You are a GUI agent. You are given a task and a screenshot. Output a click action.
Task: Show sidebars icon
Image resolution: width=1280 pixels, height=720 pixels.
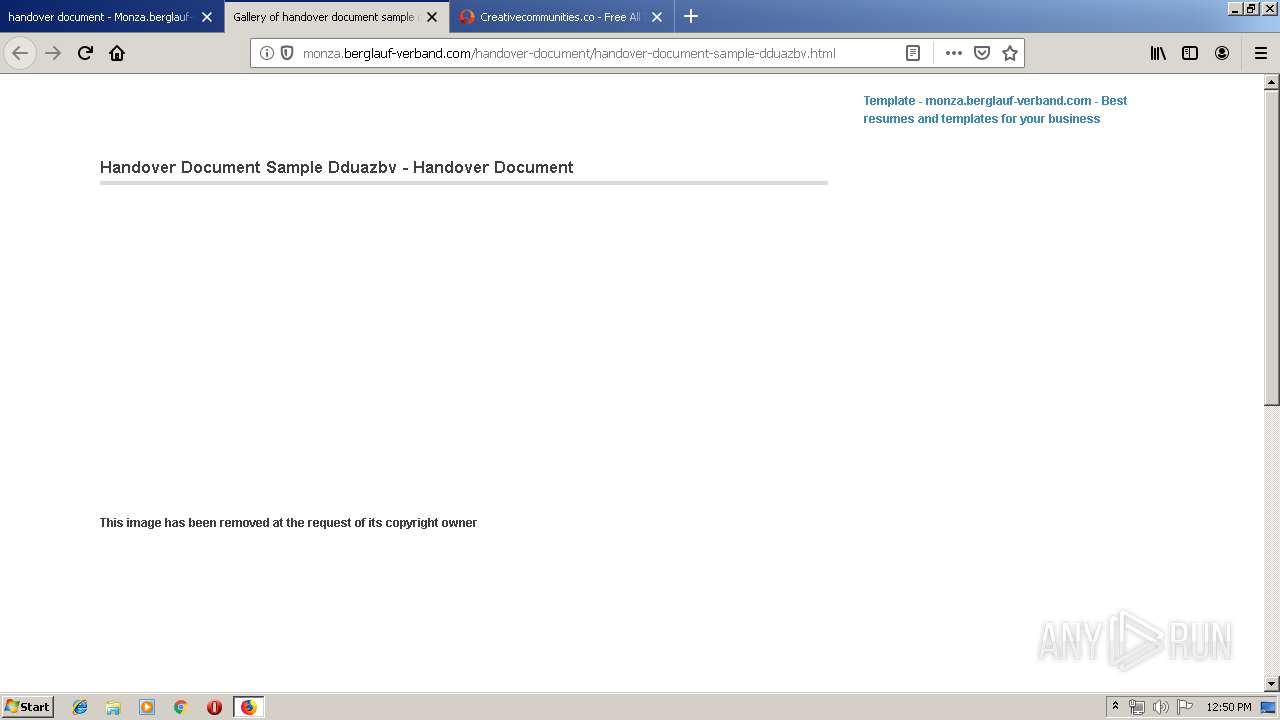pos(1190,53)
